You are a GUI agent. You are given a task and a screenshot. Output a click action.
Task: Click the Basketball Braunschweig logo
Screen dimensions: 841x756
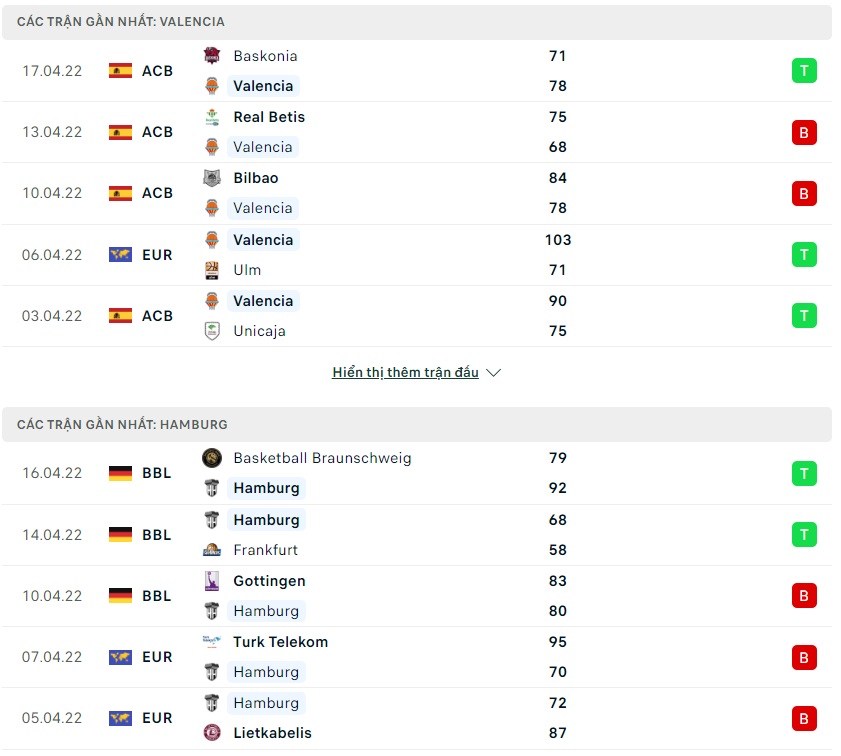point(212,458)
